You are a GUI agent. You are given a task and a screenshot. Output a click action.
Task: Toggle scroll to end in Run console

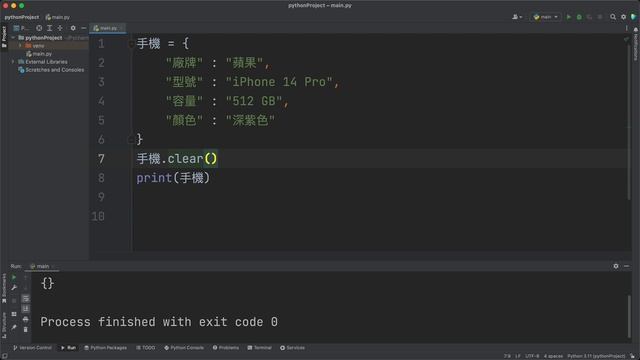pyautogui.click(x=26, y=309)
